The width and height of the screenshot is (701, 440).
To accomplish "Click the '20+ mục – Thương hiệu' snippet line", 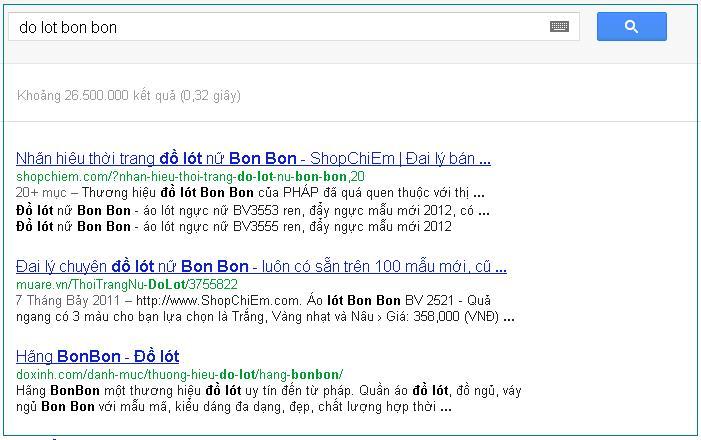I will pyautogui.click(x=250, y=193).
